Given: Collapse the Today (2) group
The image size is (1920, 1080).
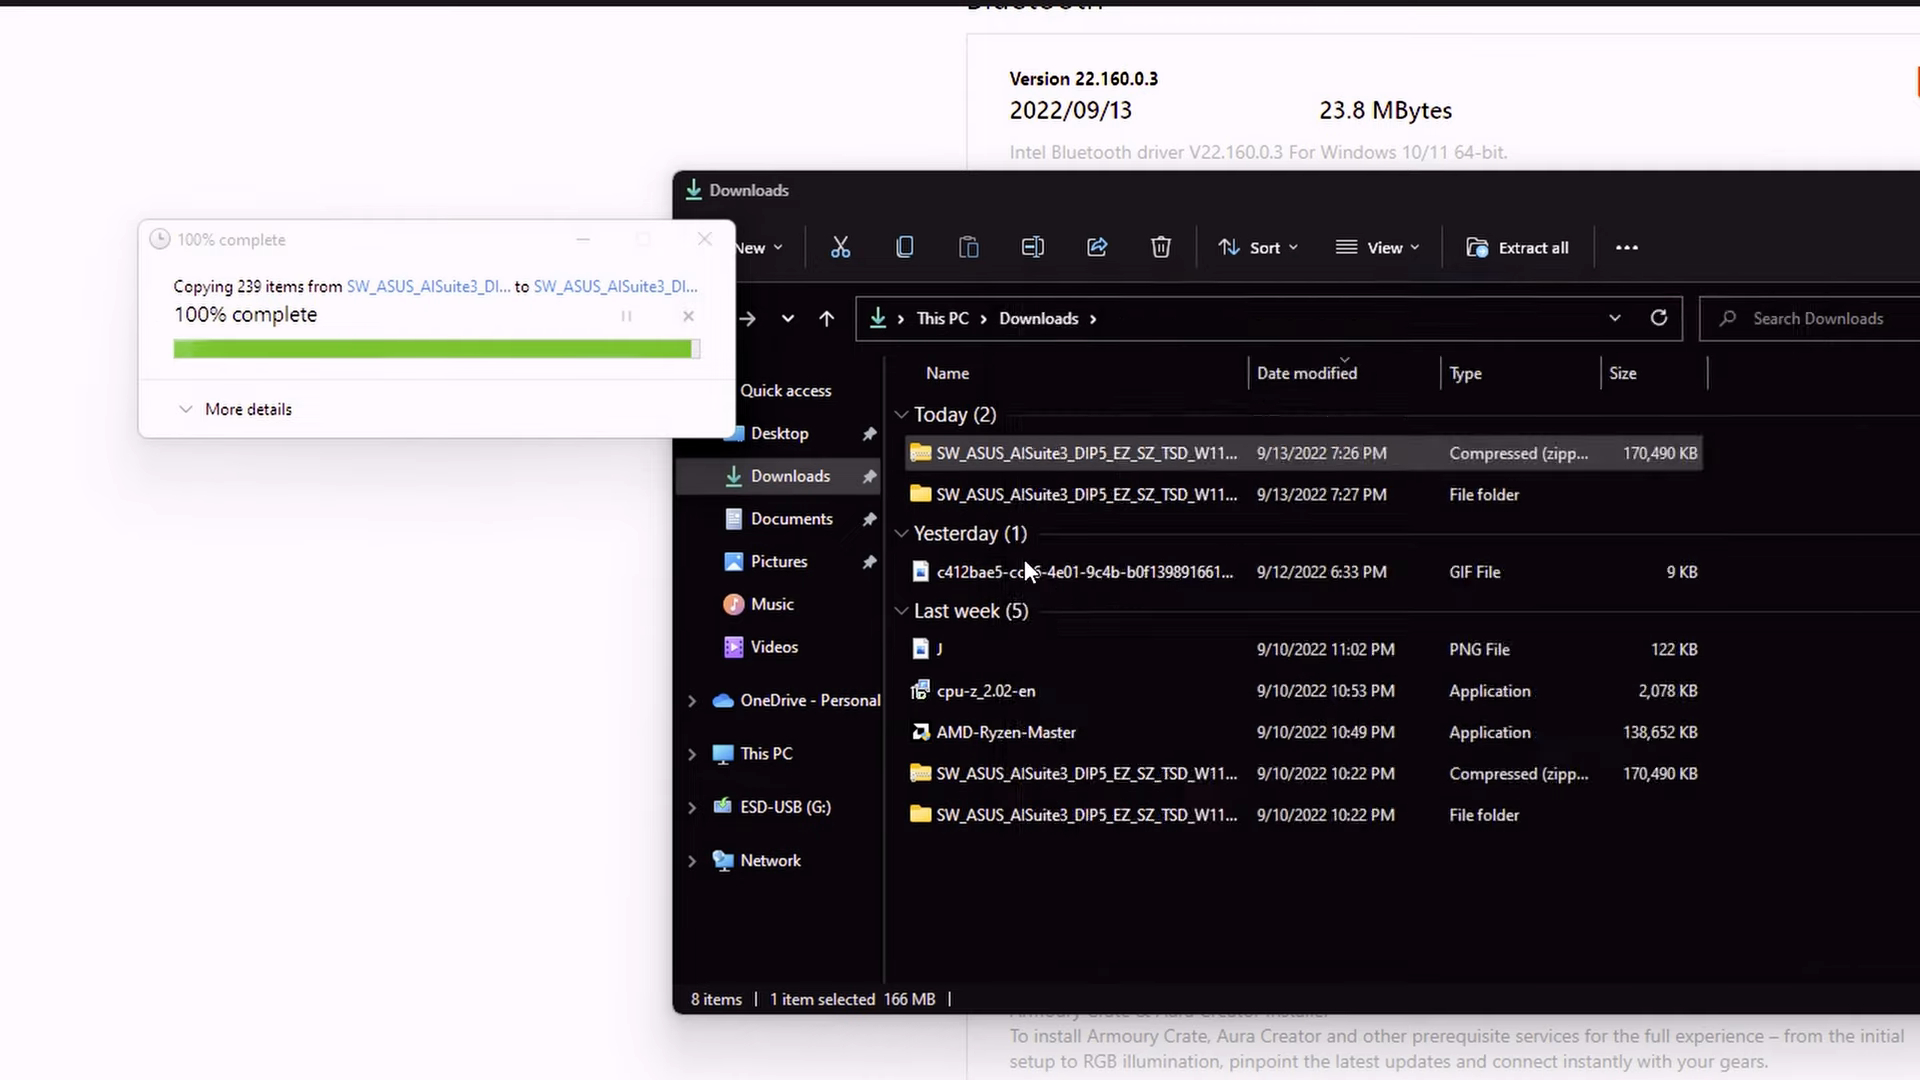Looking at the screenshot, I should [x=901, y=414].
